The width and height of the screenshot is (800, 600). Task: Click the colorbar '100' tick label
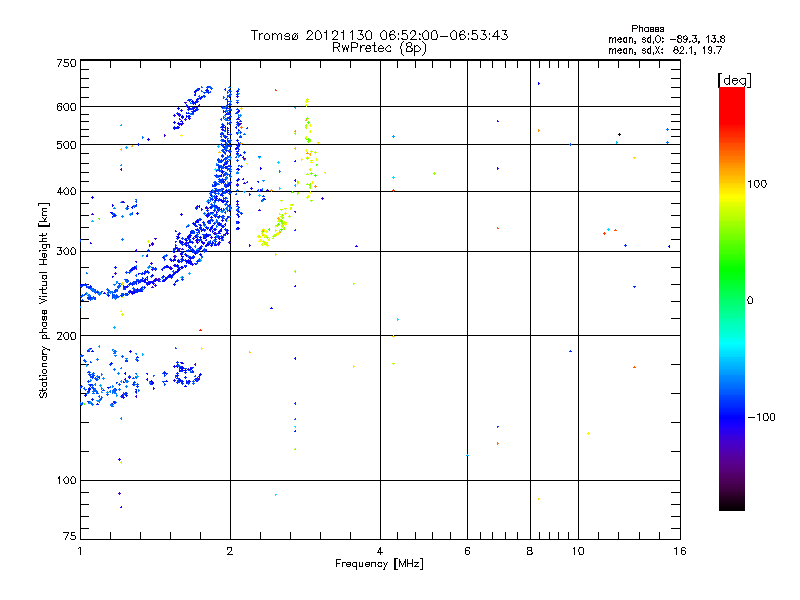click(x=757, y=184)
